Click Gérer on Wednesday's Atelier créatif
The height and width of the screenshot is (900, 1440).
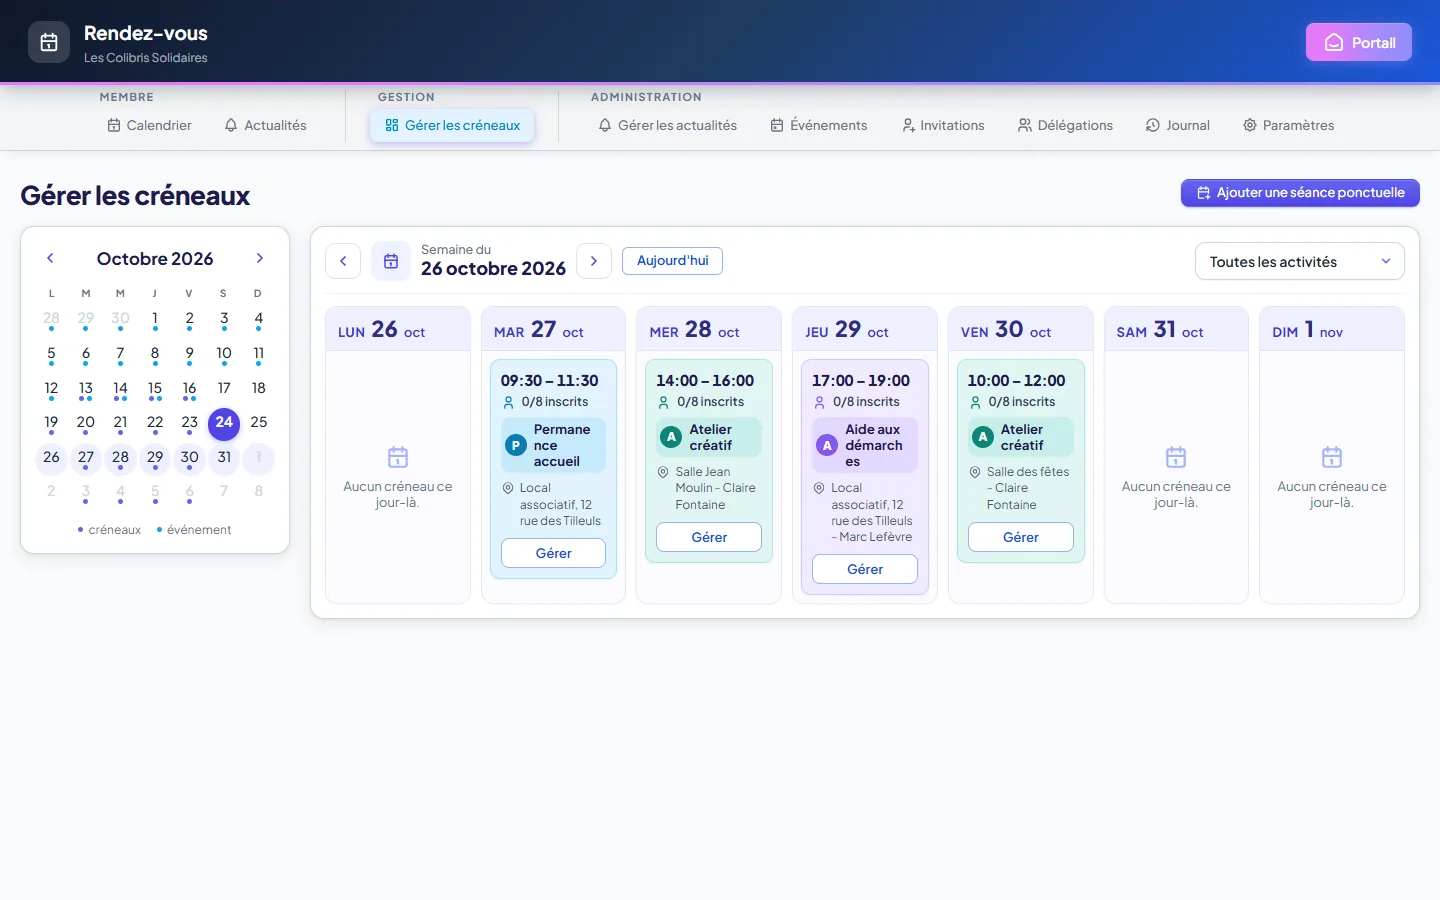tap(709, 537)
